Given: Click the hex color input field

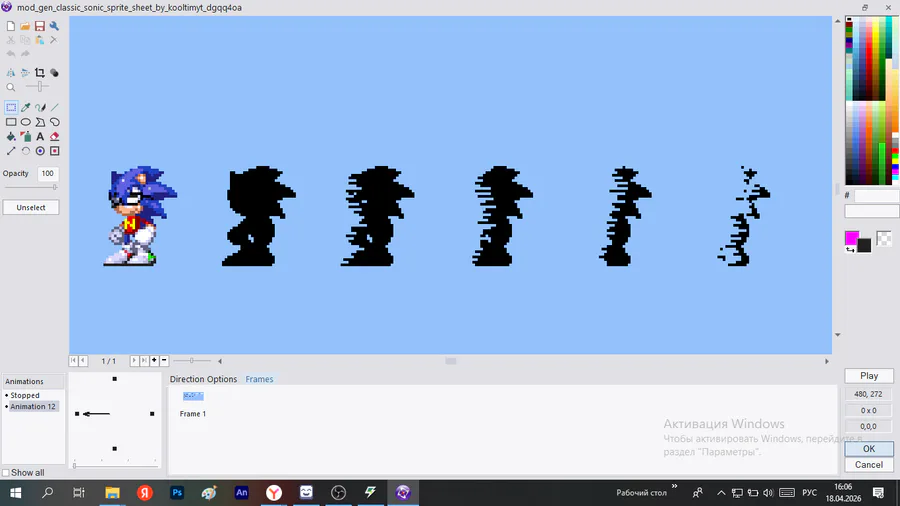Looking at the screenshot, I should pyautogui.click(x=876, y=196).
